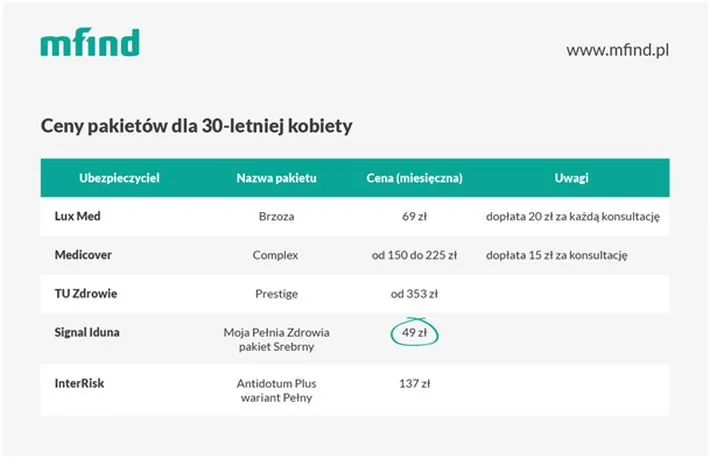Click the Brzoza package name
710x459 pixels.
276,216
